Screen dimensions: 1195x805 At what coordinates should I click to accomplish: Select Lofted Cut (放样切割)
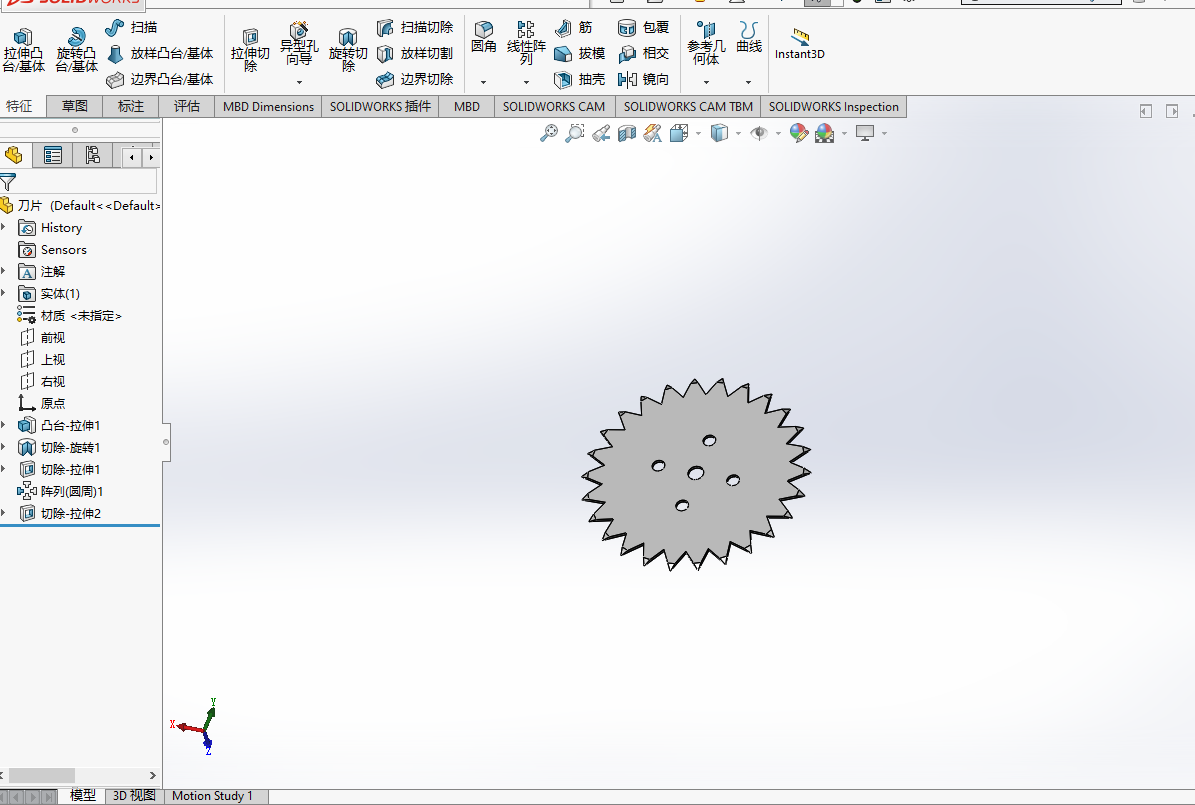point(415,53)
